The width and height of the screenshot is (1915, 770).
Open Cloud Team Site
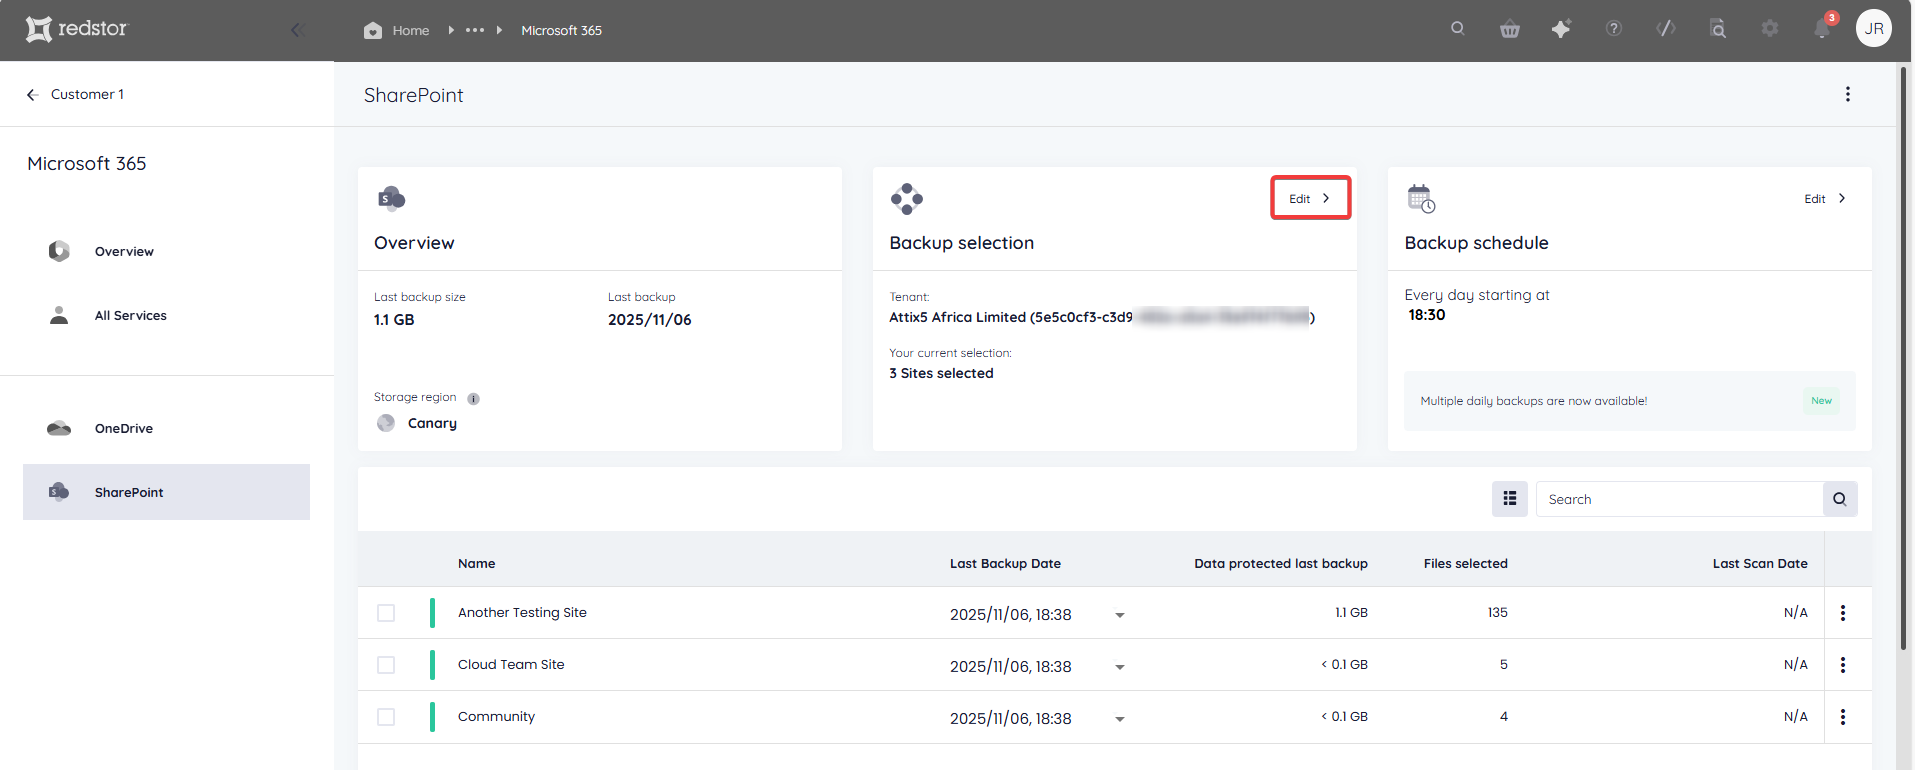(511, 664)
